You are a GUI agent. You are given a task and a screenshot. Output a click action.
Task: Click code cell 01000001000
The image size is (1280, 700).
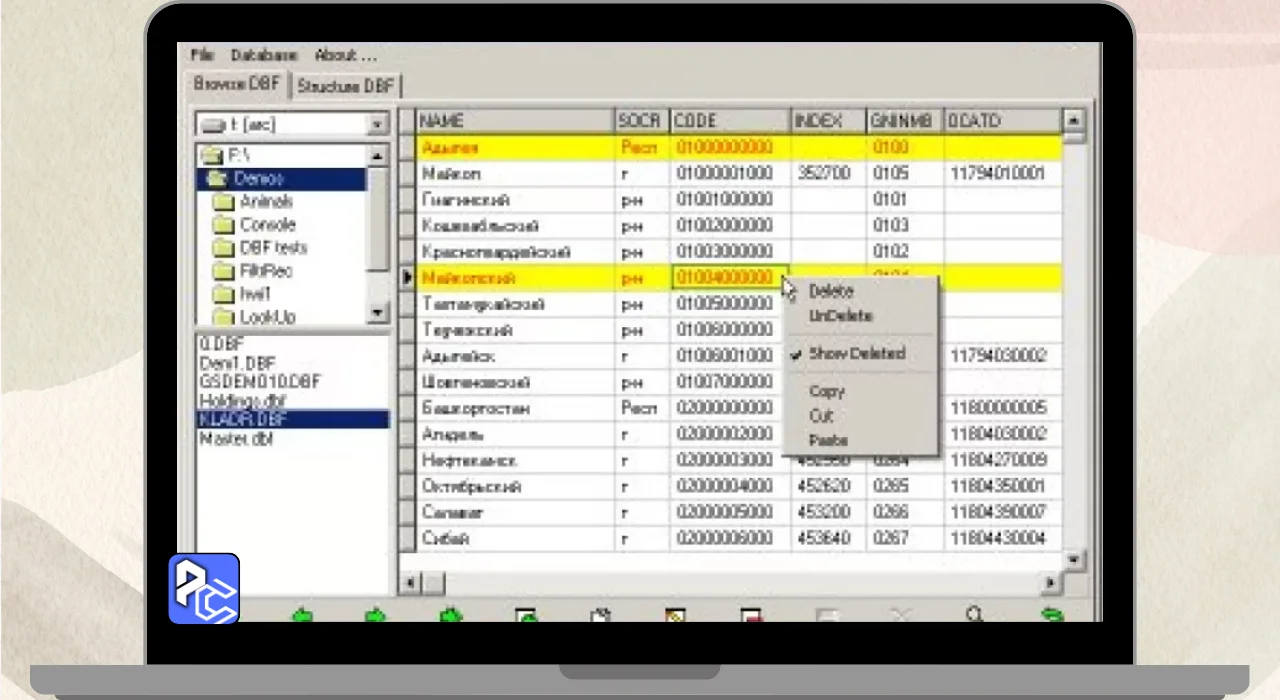tap(730, 174)
